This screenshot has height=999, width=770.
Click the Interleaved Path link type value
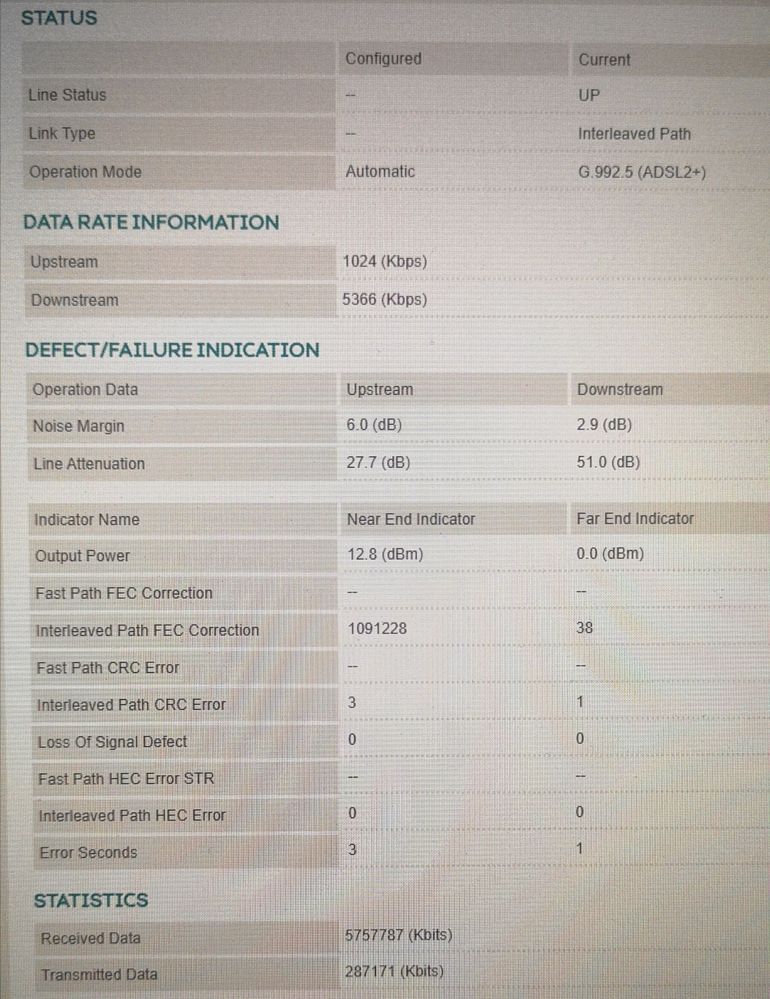tap(634, 133)
